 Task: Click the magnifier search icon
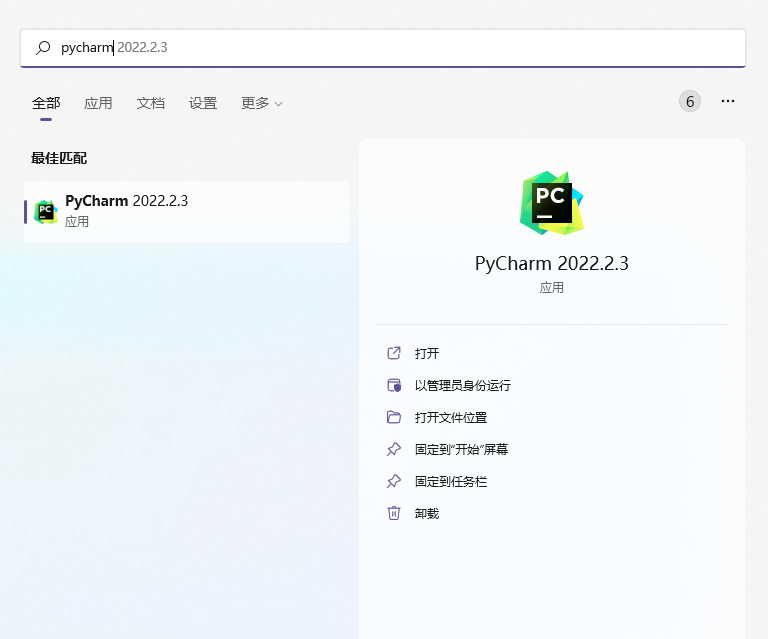[x=43, y=48]
